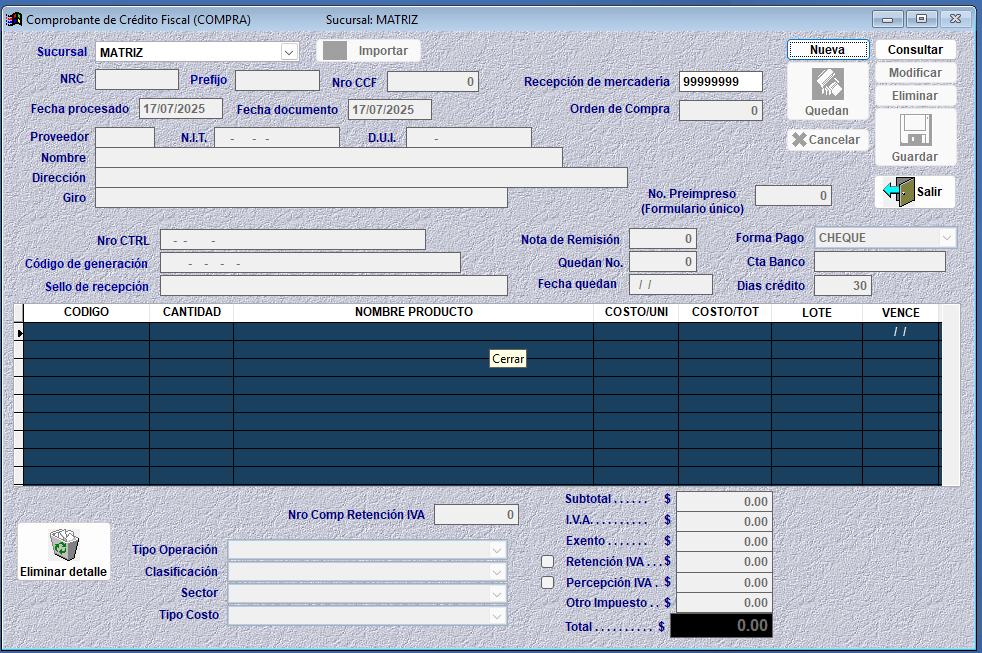Click the Eliminar detalle recycle bin icon
This screenshot has width=982, height=653.
click(x=64, y=545)
